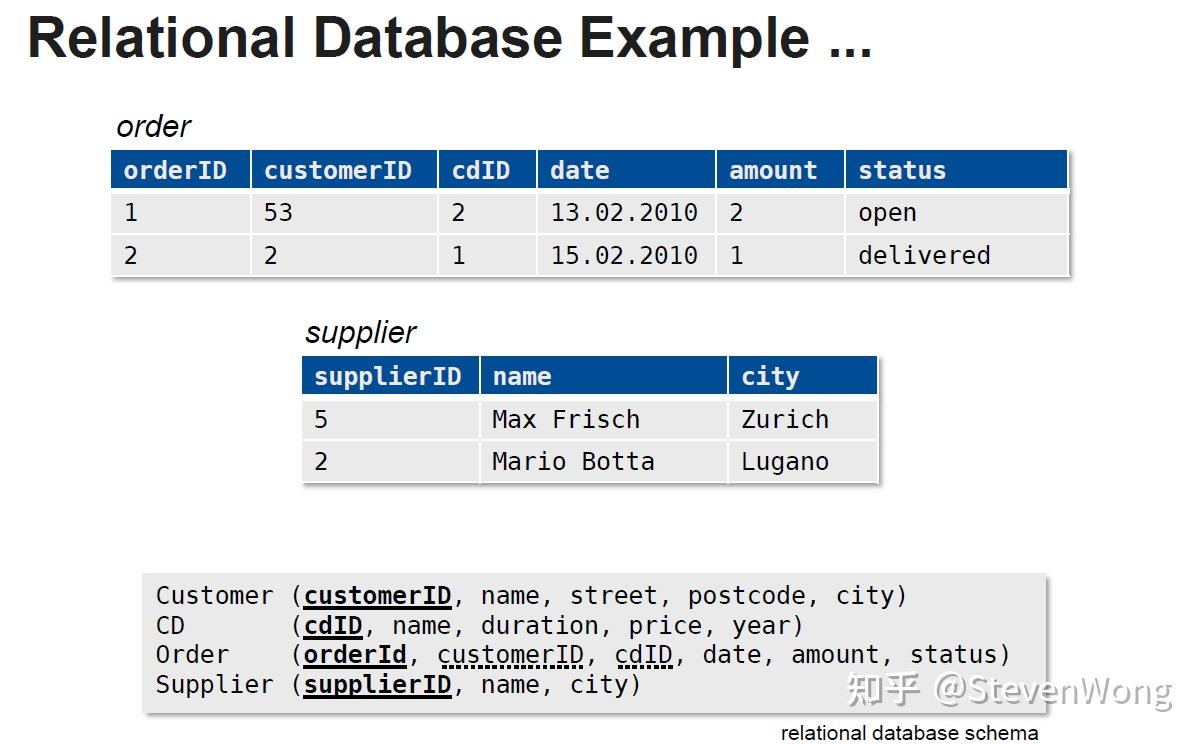Viewport: 1202px width, 744px height.
Task: Select "duration" attribute in CD schema line
Action: [539, 626]
